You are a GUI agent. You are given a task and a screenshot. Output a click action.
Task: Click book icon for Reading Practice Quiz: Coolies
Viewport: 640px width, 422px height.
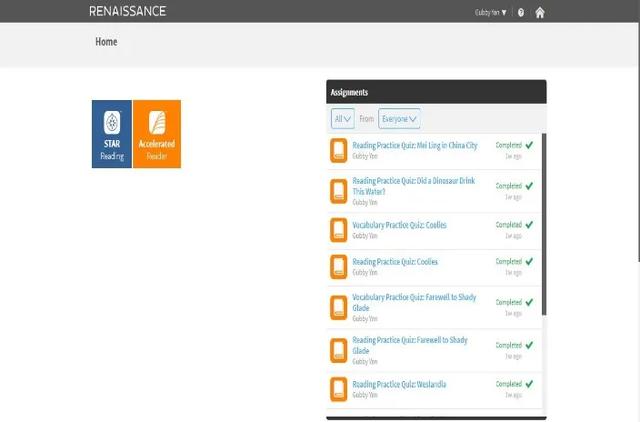click(x=339, y=267)
